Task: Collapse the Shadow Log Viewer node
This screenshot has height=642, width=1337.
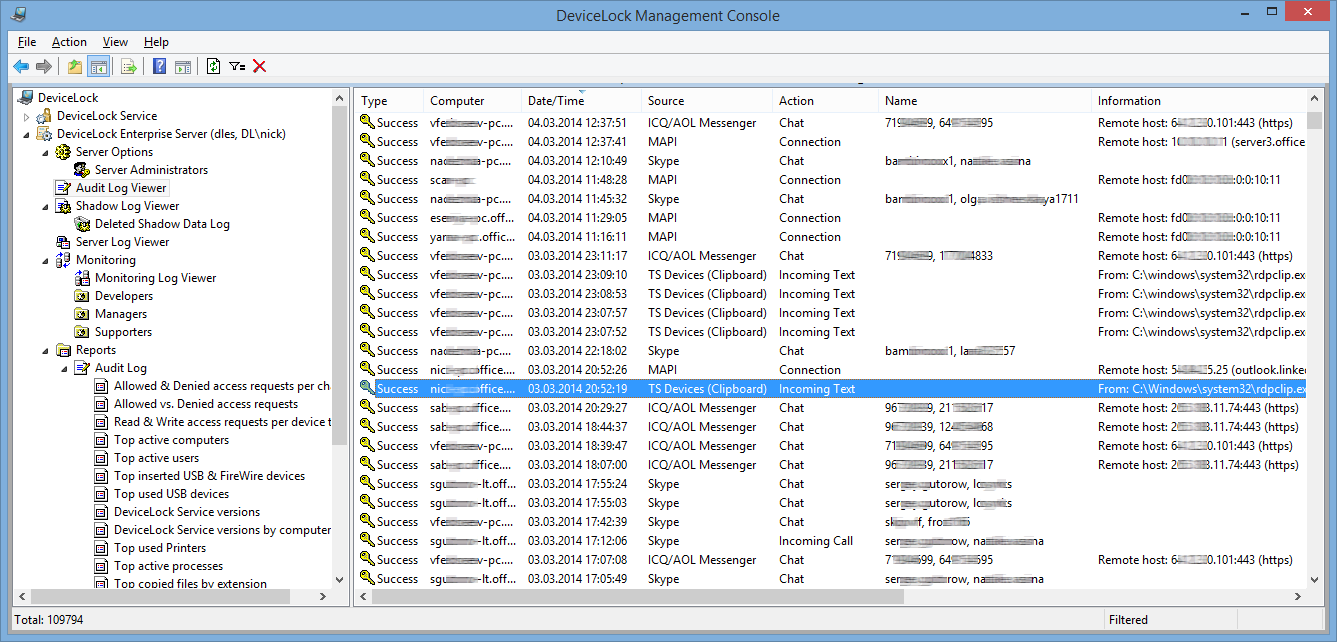Action: tap(46, 206)
